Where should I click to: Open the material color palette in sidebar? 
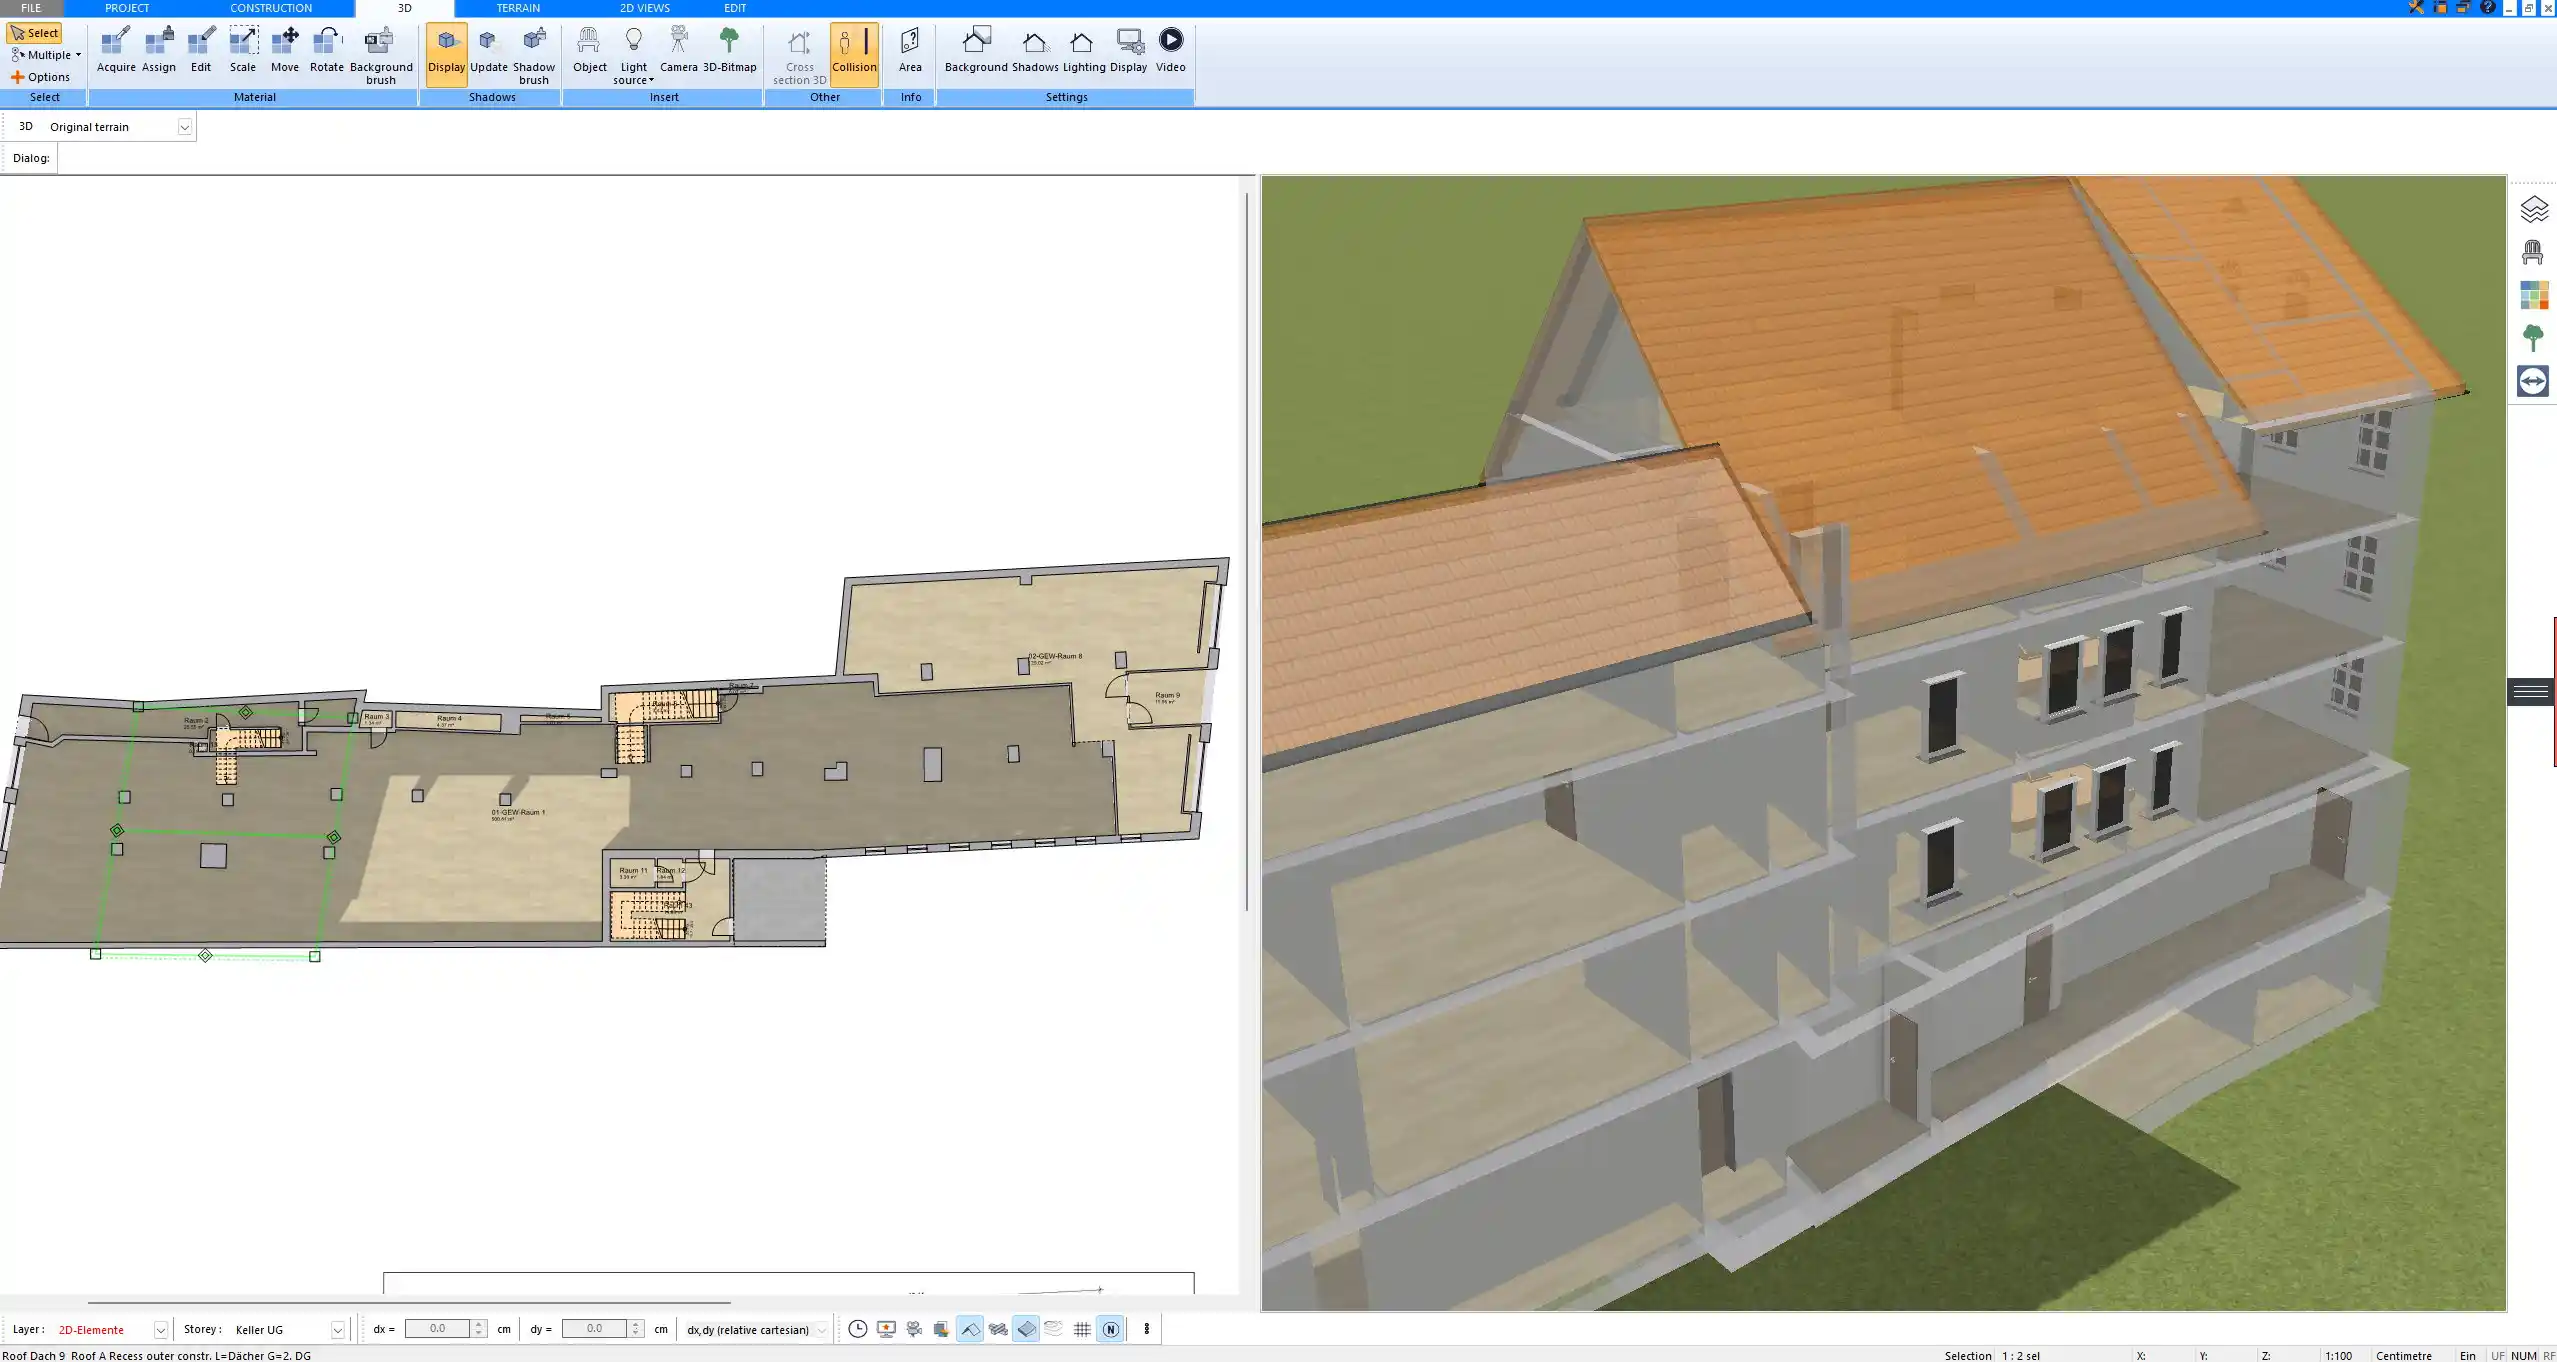click(x=2533, y=295)
